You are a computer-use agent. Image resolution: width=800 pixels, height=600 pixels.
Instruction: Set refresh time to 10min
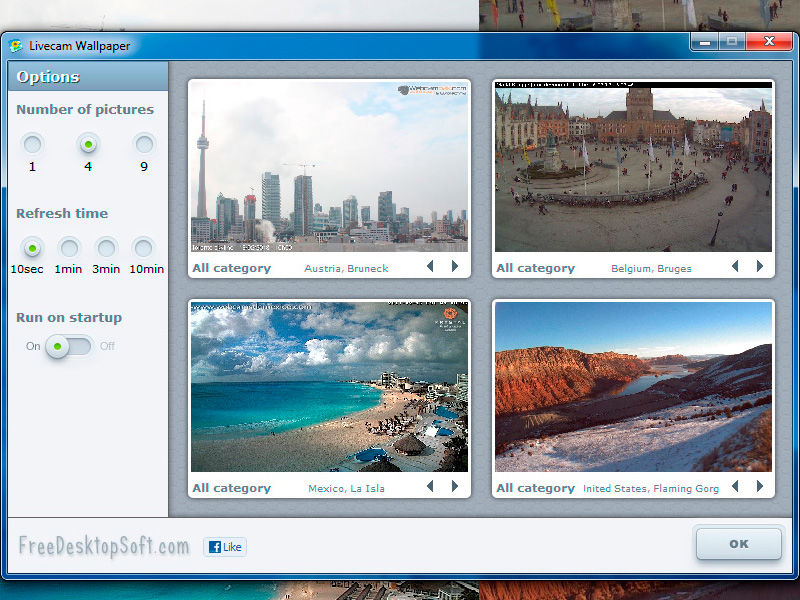144,247
